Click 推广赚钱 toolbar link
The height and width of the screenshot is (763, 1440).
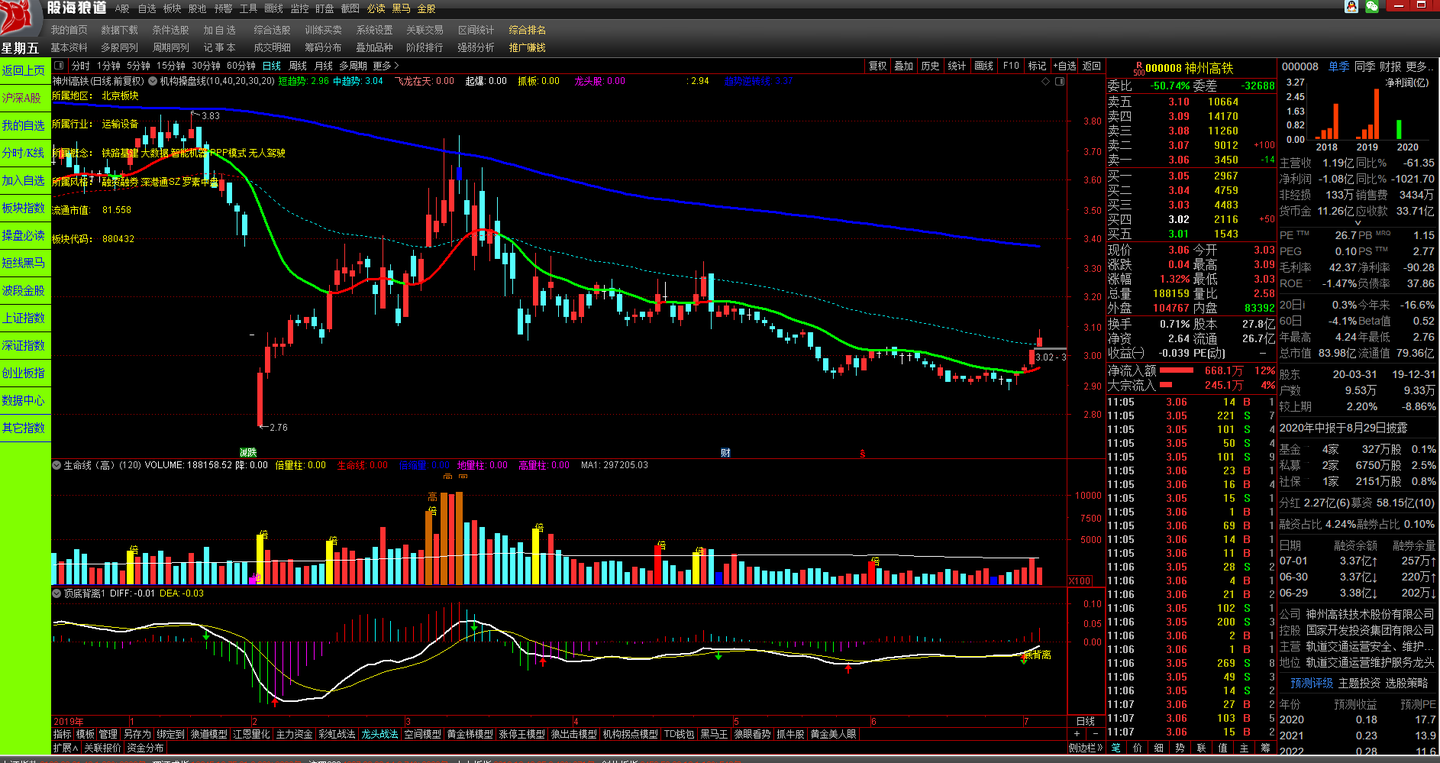(x=527, y=47)
